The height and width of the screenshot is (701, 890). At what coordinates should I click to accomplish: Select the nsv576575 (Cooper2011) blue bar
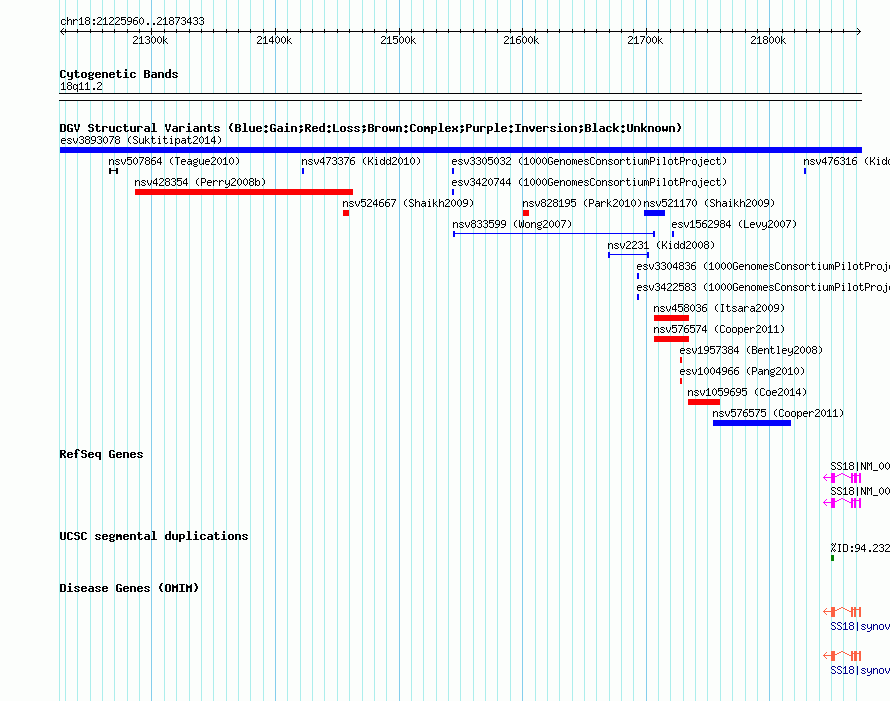pyautogui.click(x=752, y=423)
